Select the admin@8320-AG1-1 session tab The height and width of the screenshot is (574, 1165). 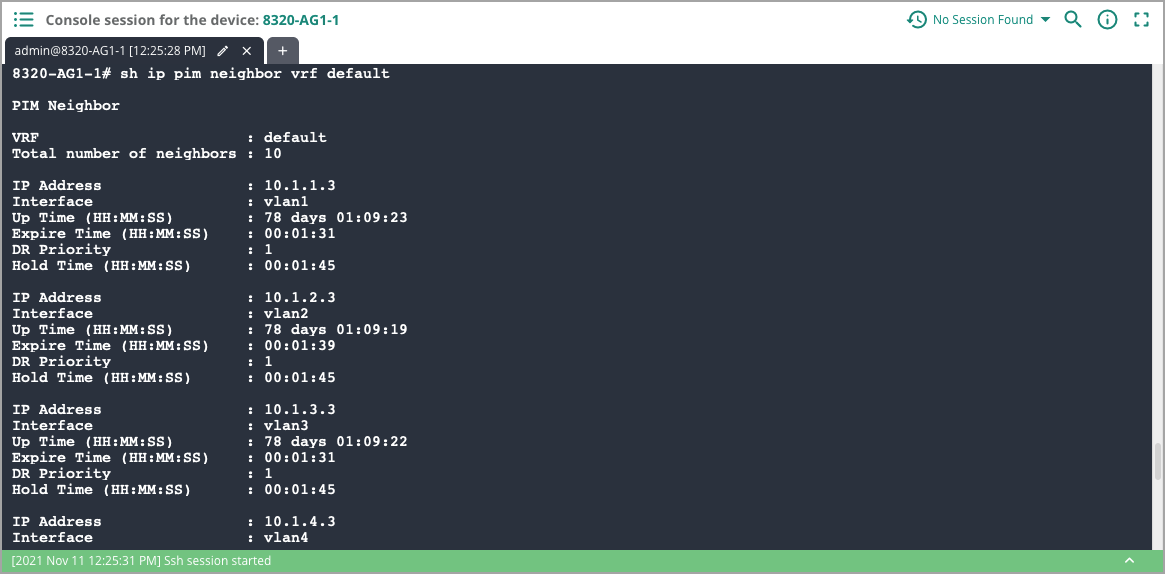coord(110,50)
